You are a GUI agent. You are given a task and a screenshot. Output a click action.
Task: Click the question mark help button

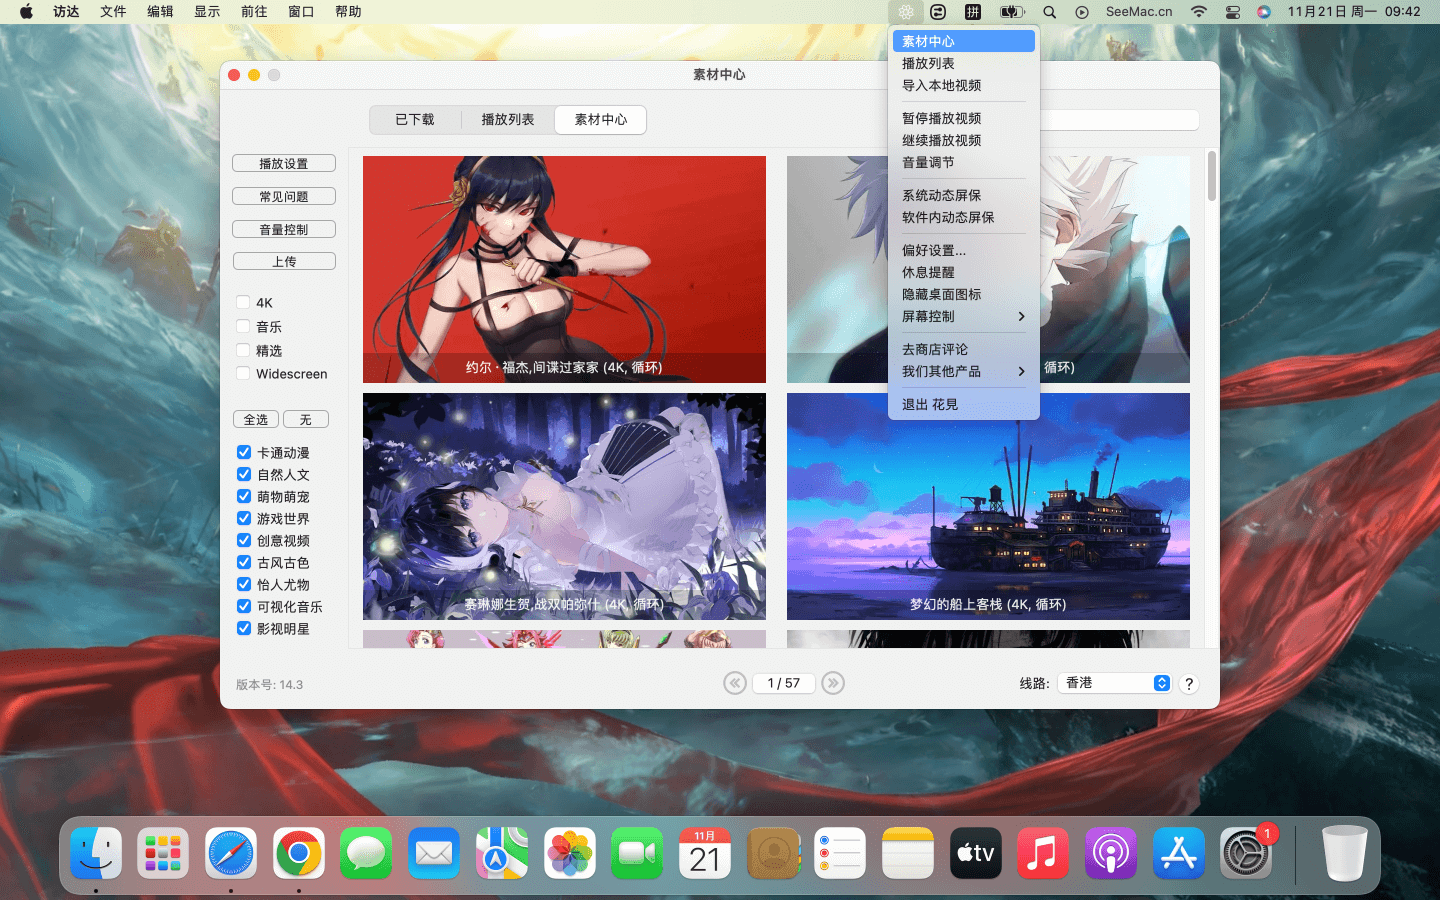pyautogui.click(x=1188, y=684)
